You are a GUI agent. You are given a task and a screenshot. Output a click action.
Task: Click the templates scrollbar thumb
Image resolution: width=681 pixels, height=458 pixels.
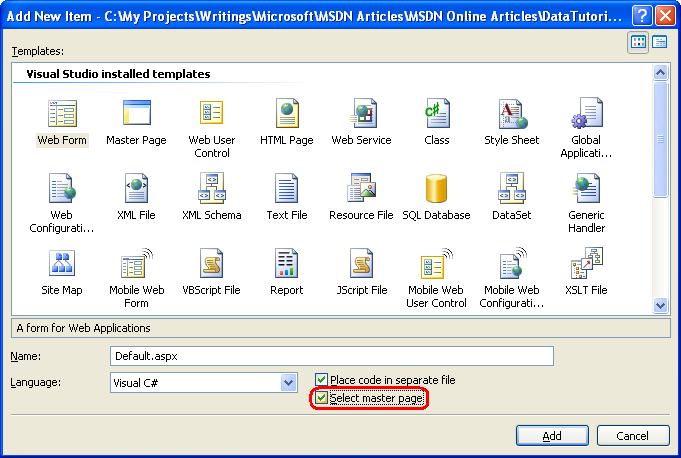pyautogui.click(x=660, y=139)
